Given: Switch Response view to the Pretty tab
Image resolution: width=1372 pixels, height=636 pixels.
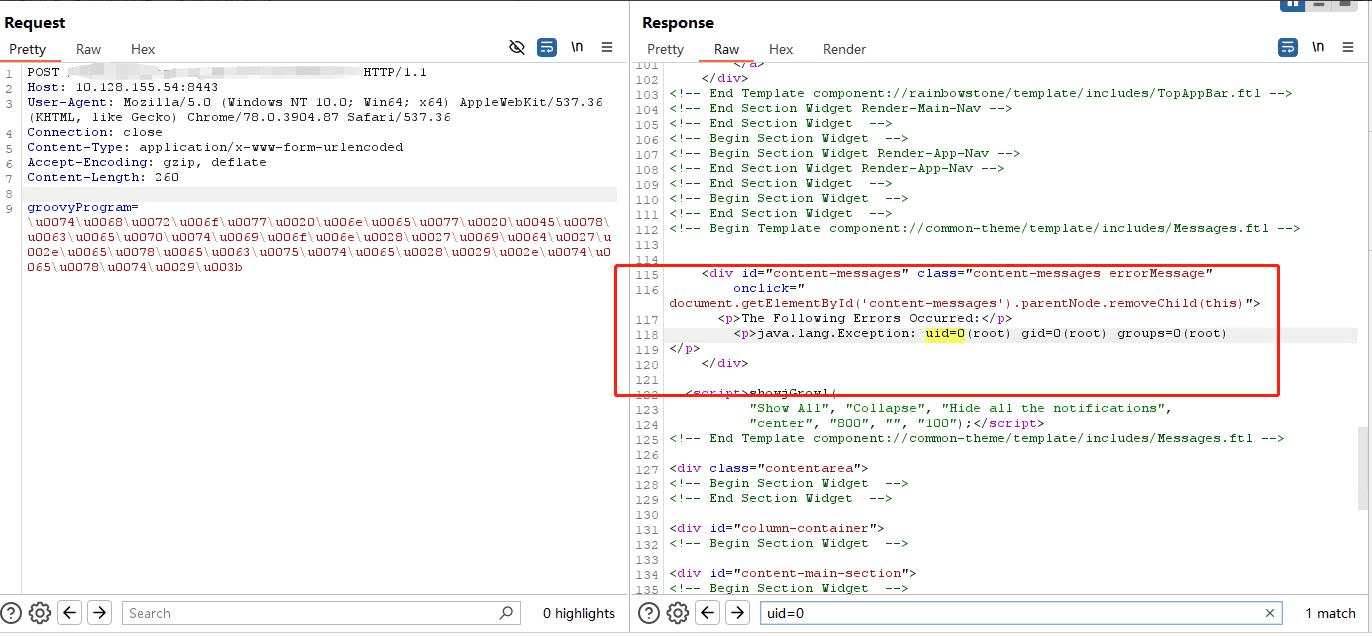Looking at the screenshot, I should tap(665, 49).
